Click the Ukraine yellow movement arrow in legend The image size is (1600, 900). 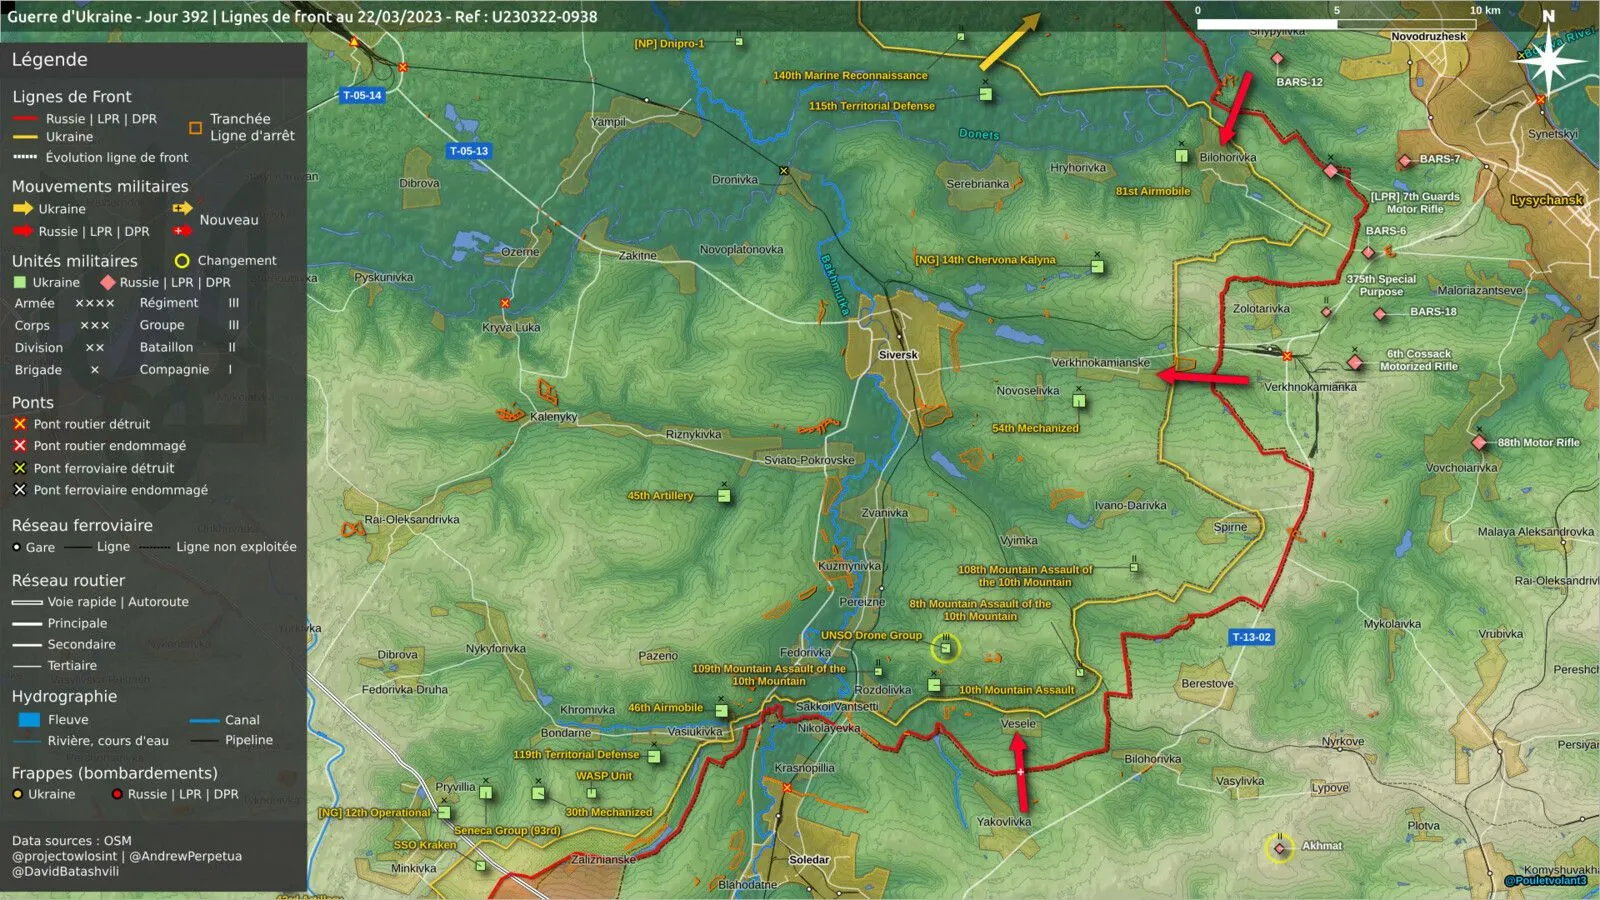(x=22, y=209)
